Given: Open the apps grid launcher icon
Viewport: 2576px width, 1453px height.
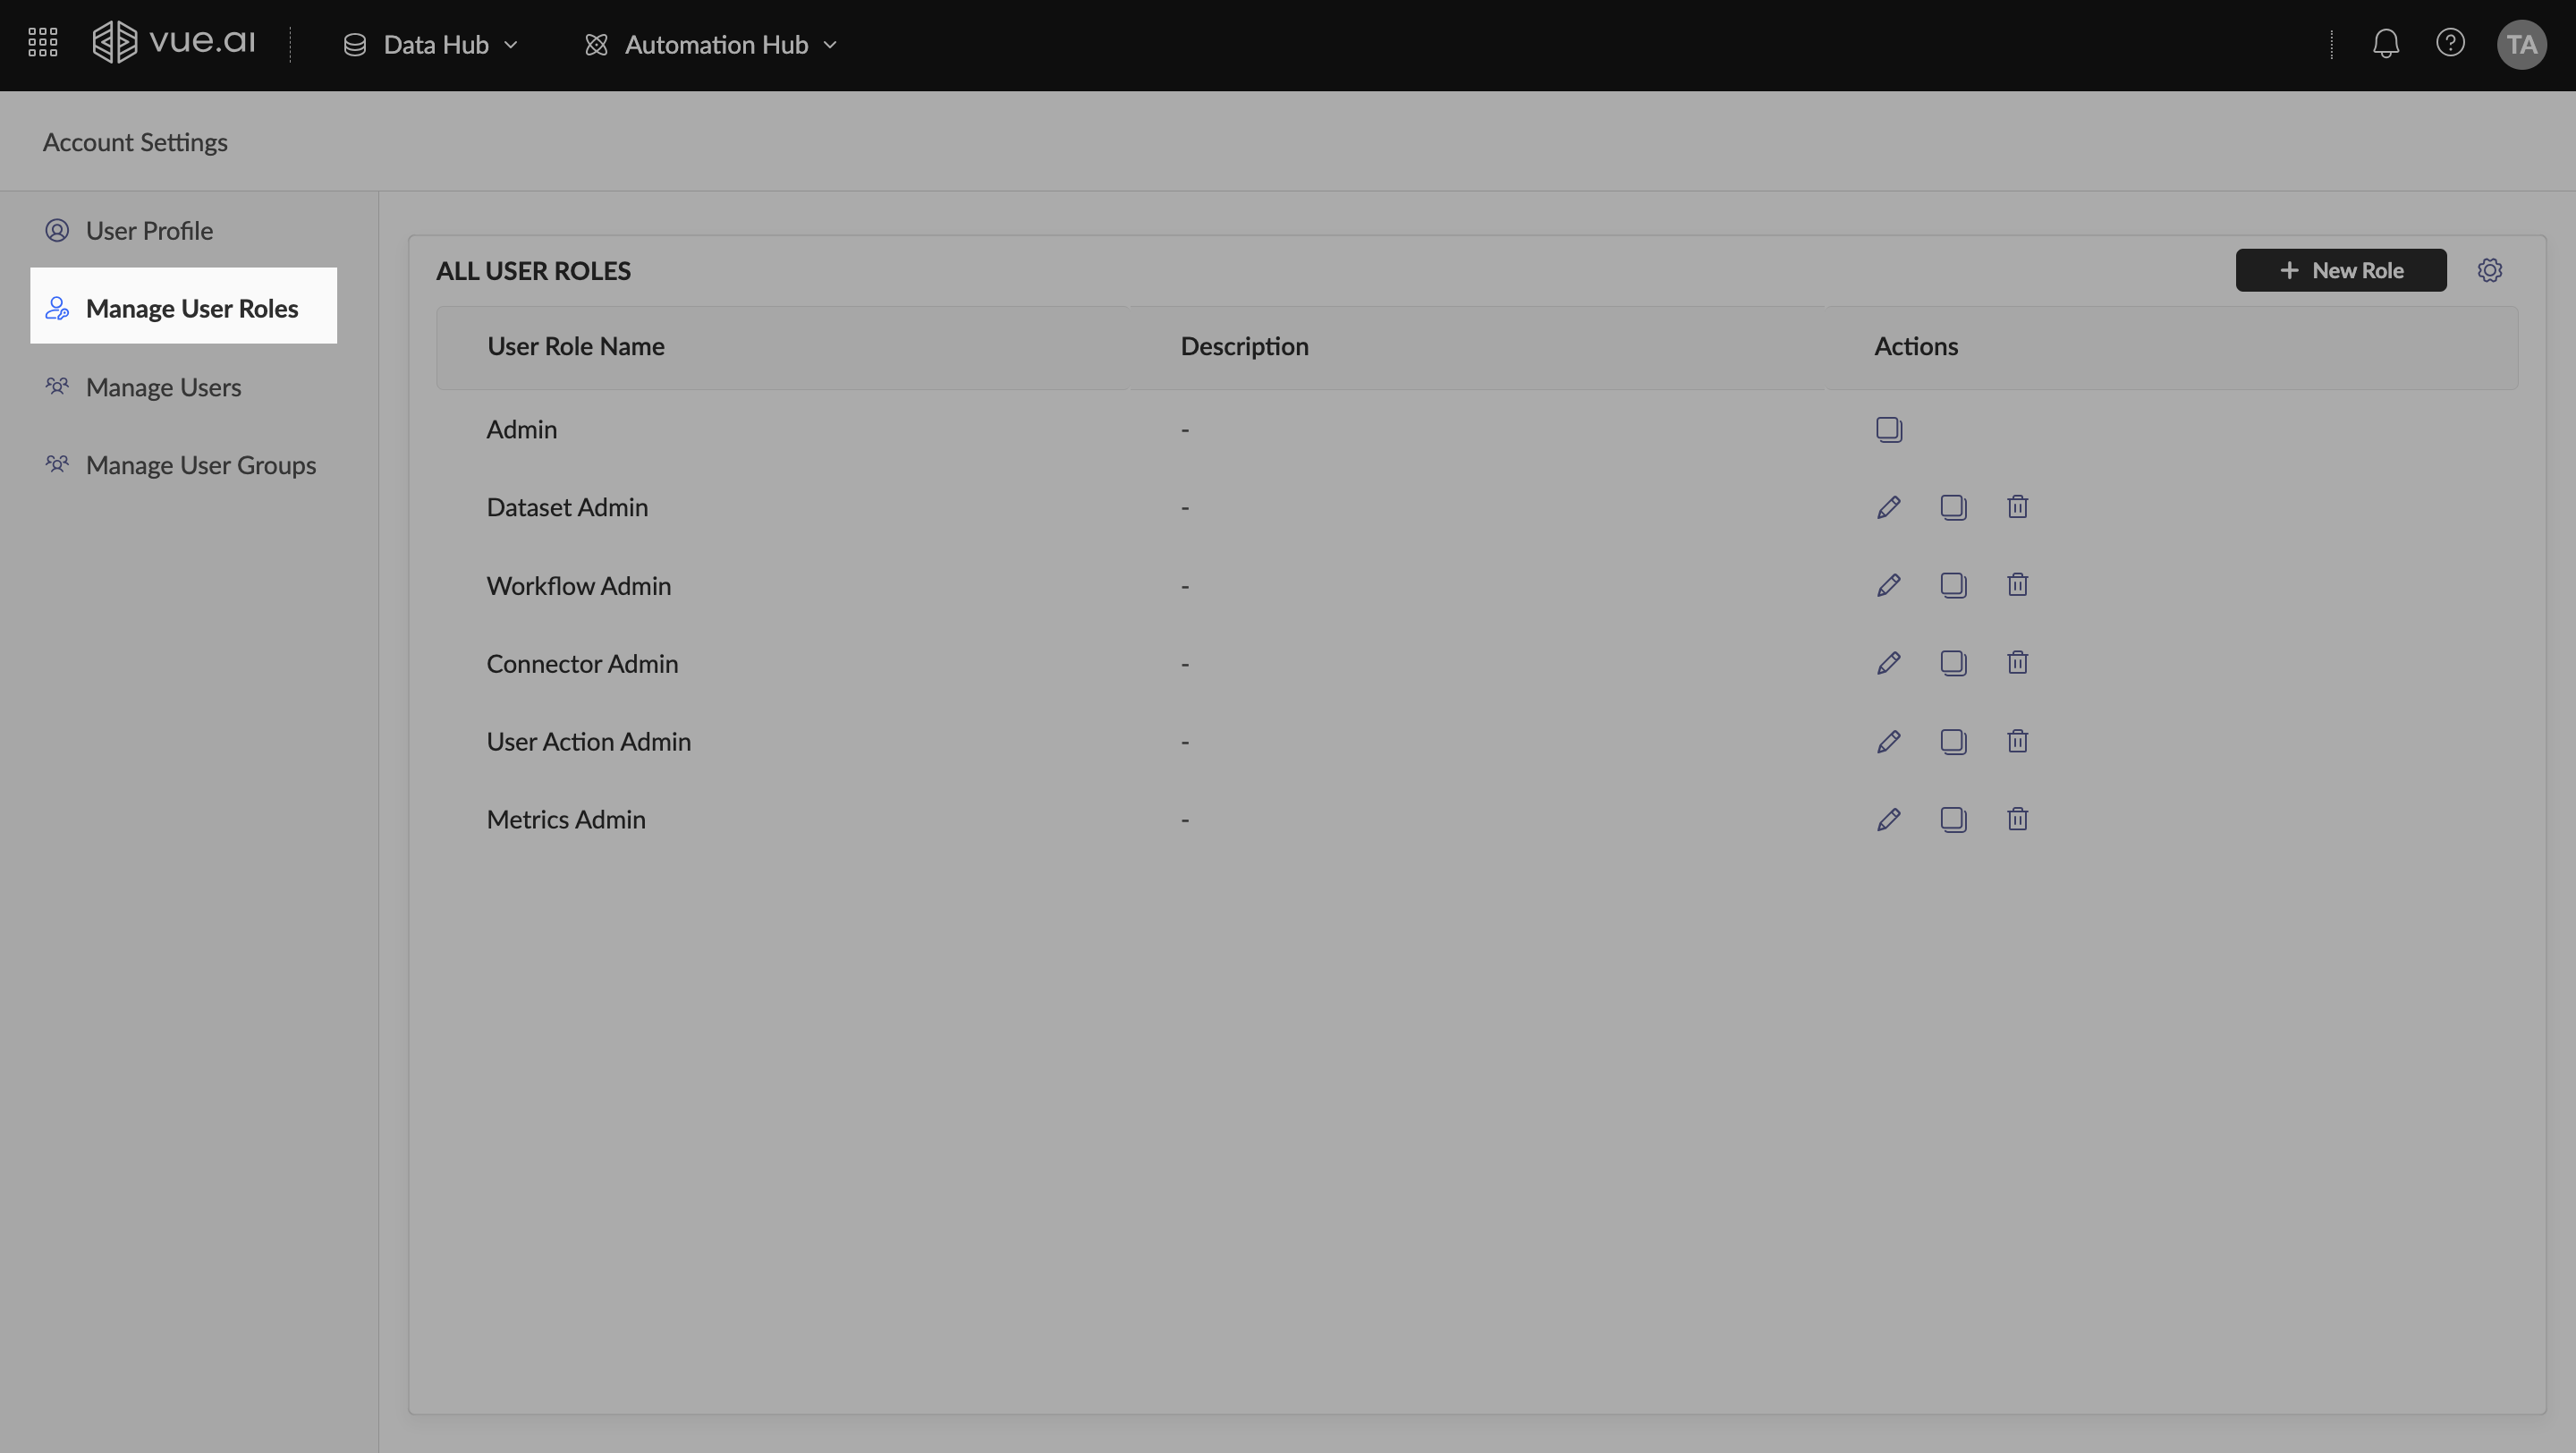Looking at the screenshot, I should (42, 43).
